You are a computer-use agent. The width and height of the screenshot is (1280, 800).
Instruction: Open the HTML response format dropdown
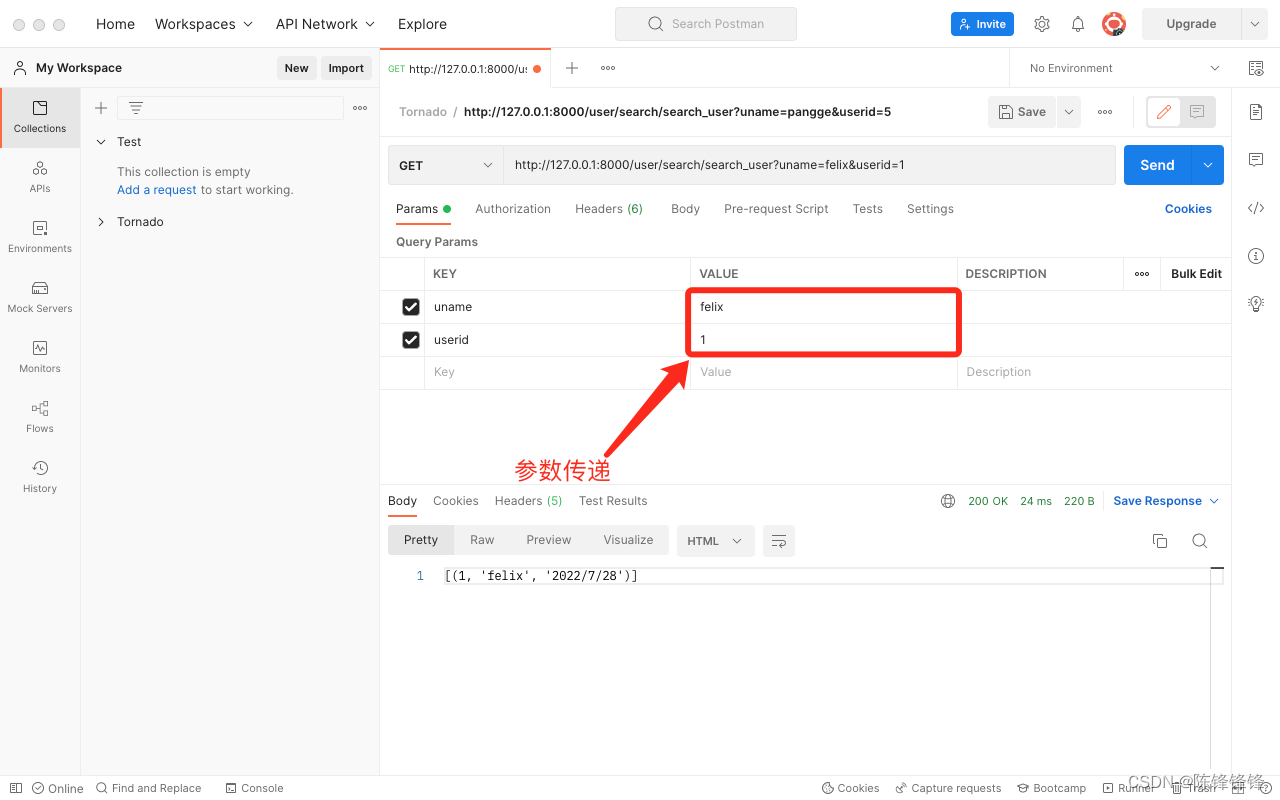click(715, 541)
